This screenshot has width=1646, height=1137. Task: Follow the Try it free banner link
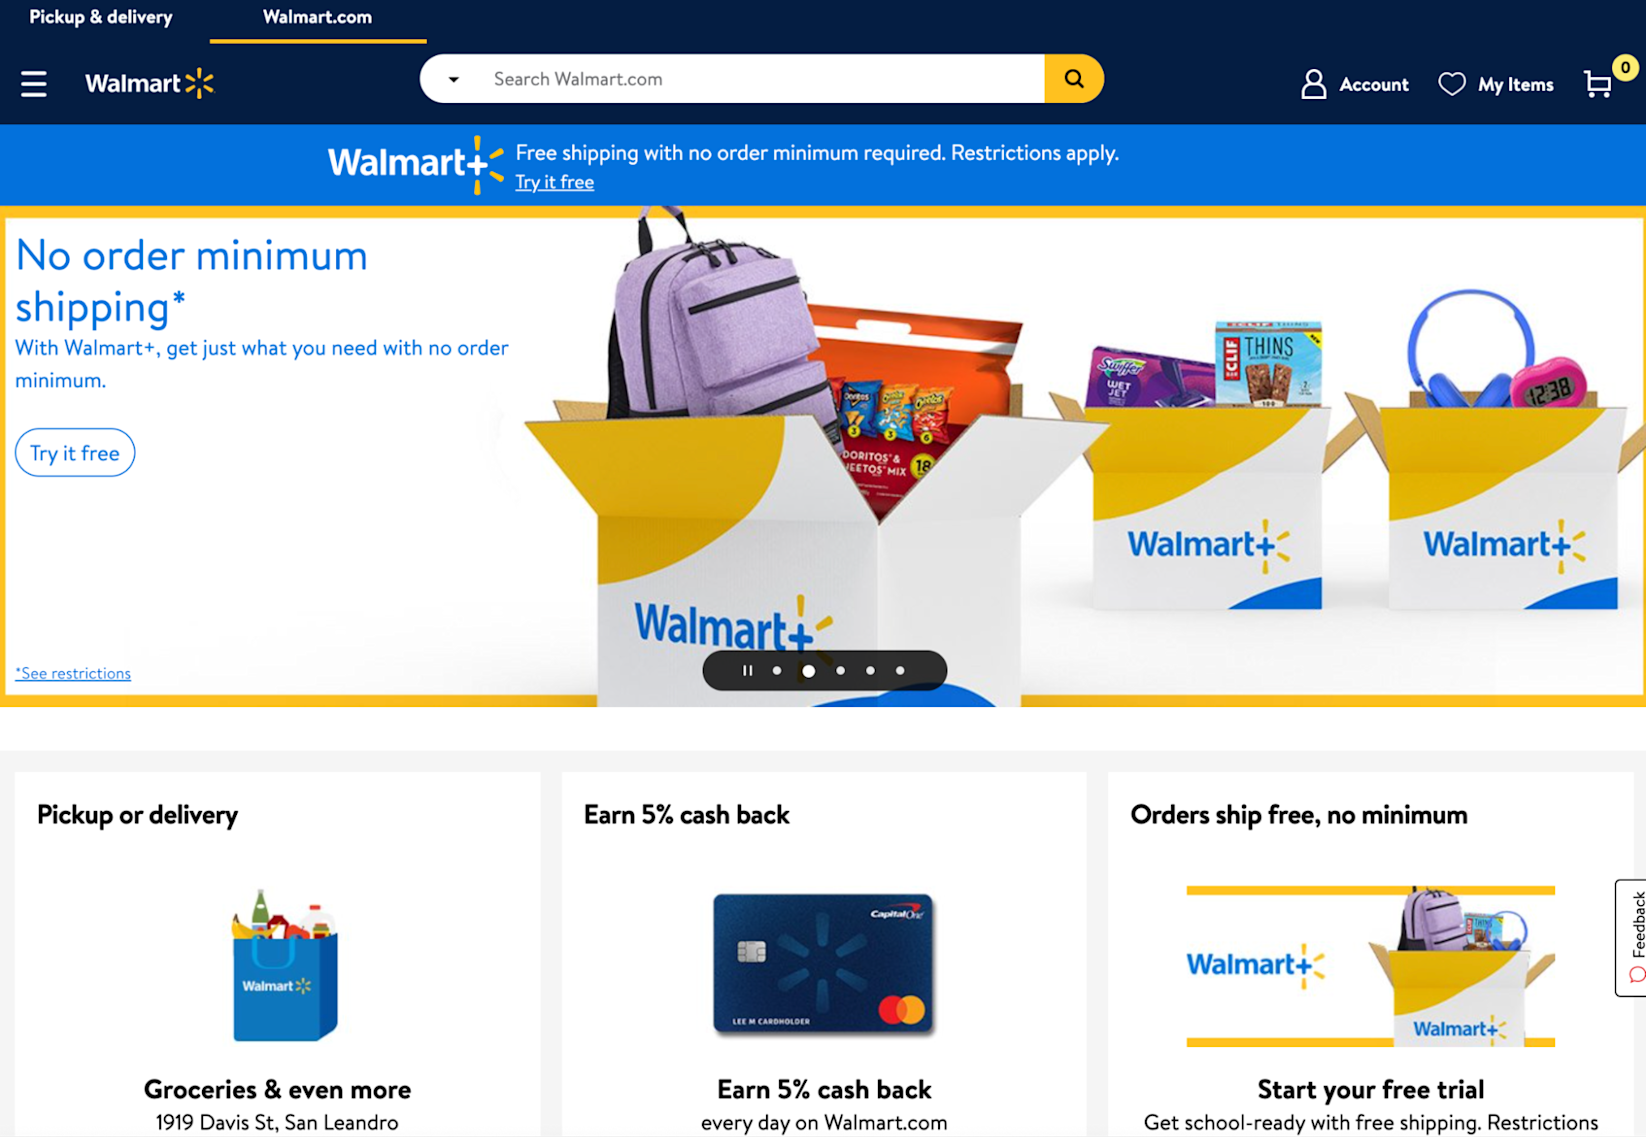pos(554,182)
